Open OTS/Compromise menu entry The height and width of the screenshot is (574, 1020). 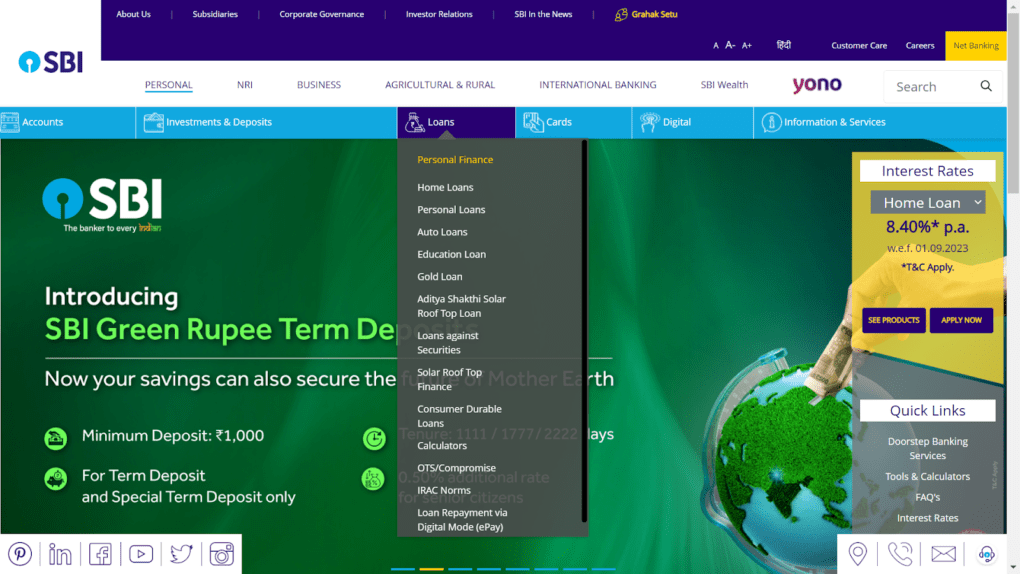coord(456,468)
